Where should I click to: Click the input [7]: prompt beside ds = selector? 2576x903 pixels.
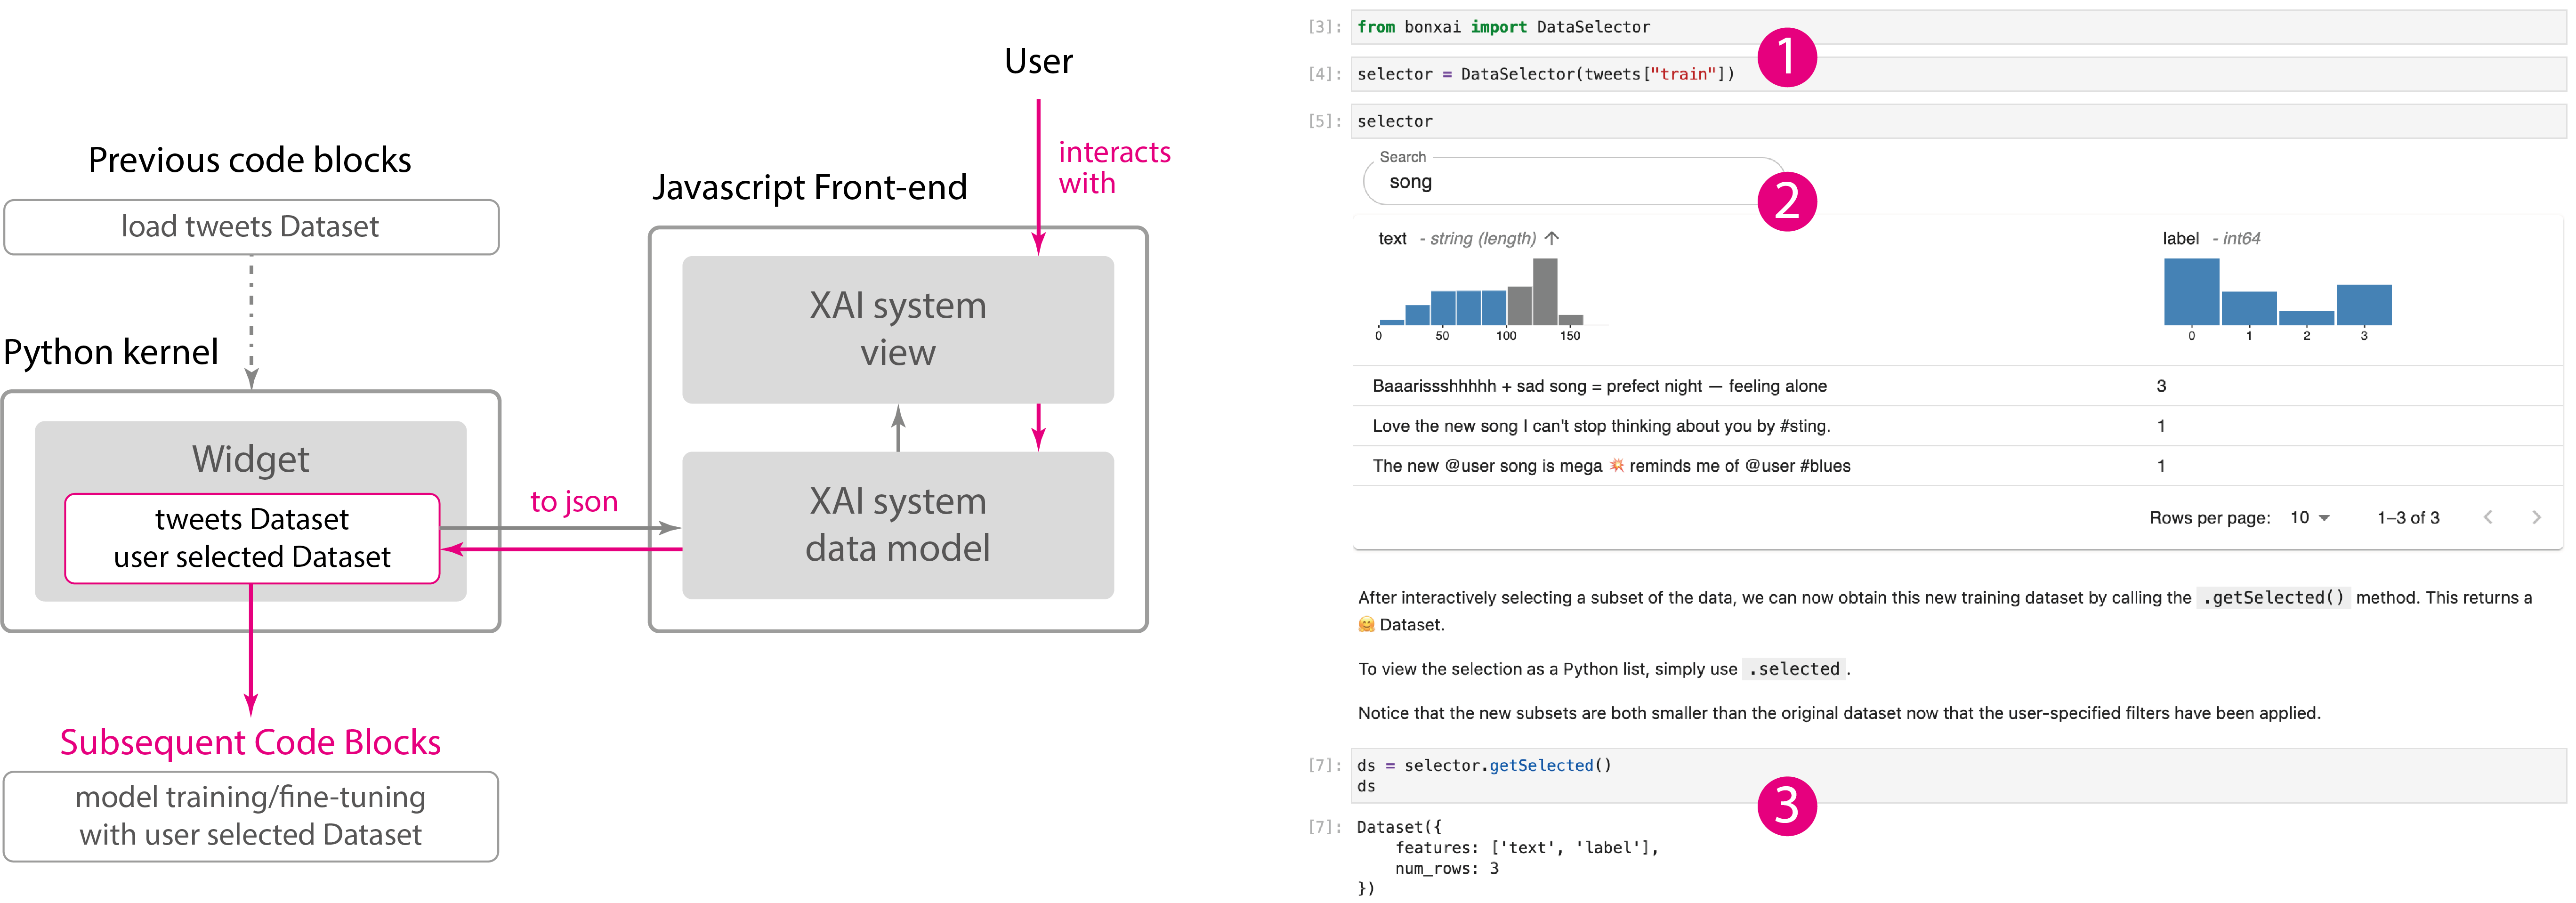coord(1325,765)
